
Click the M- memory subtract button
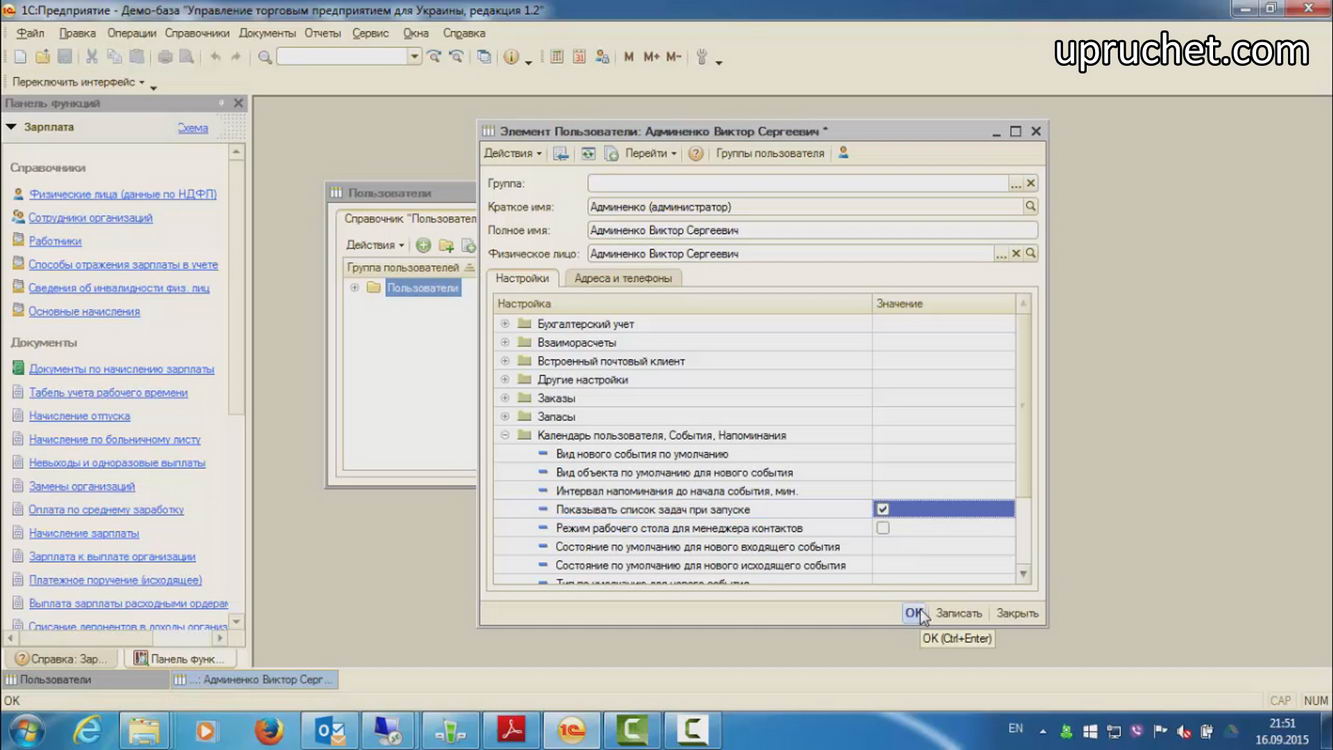pyautogui.click(x=673, y=57)
